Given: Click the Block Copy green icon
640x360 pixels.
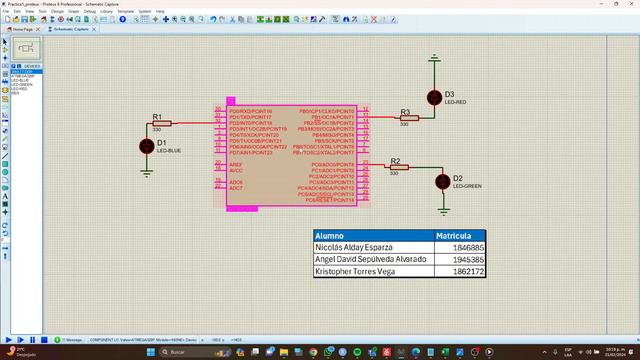Looking at the screenshot, I should pyautogui.click(x=260, y=19).
